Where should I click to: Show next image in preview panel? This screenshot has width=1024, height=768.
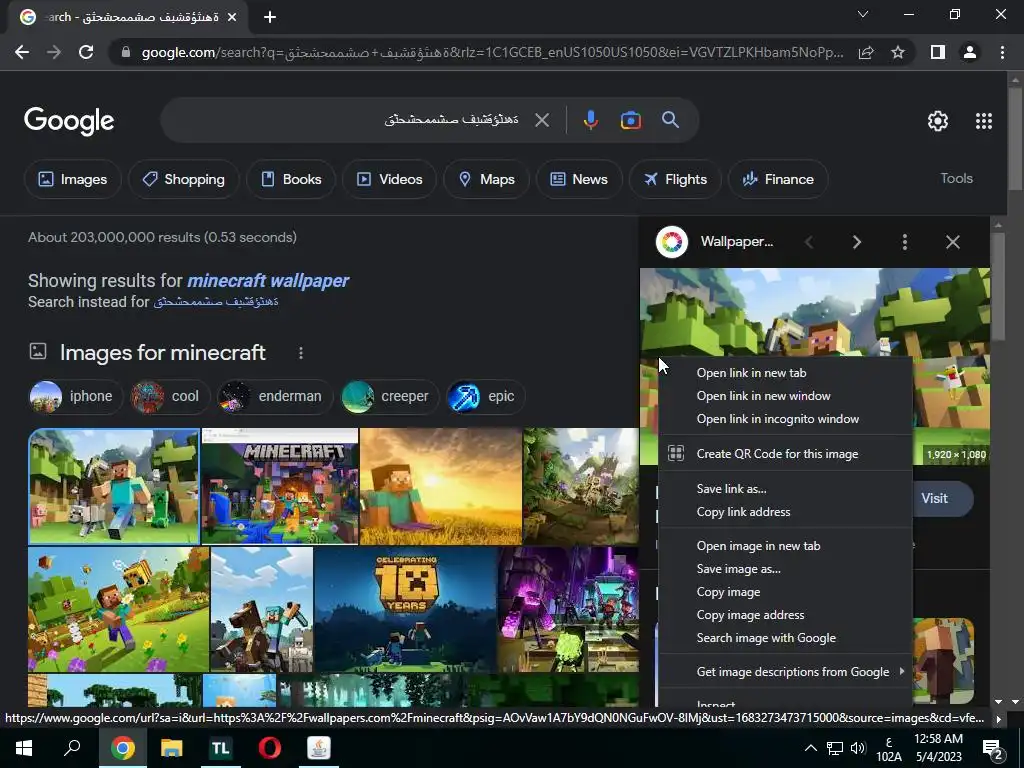tap(857, 242)
